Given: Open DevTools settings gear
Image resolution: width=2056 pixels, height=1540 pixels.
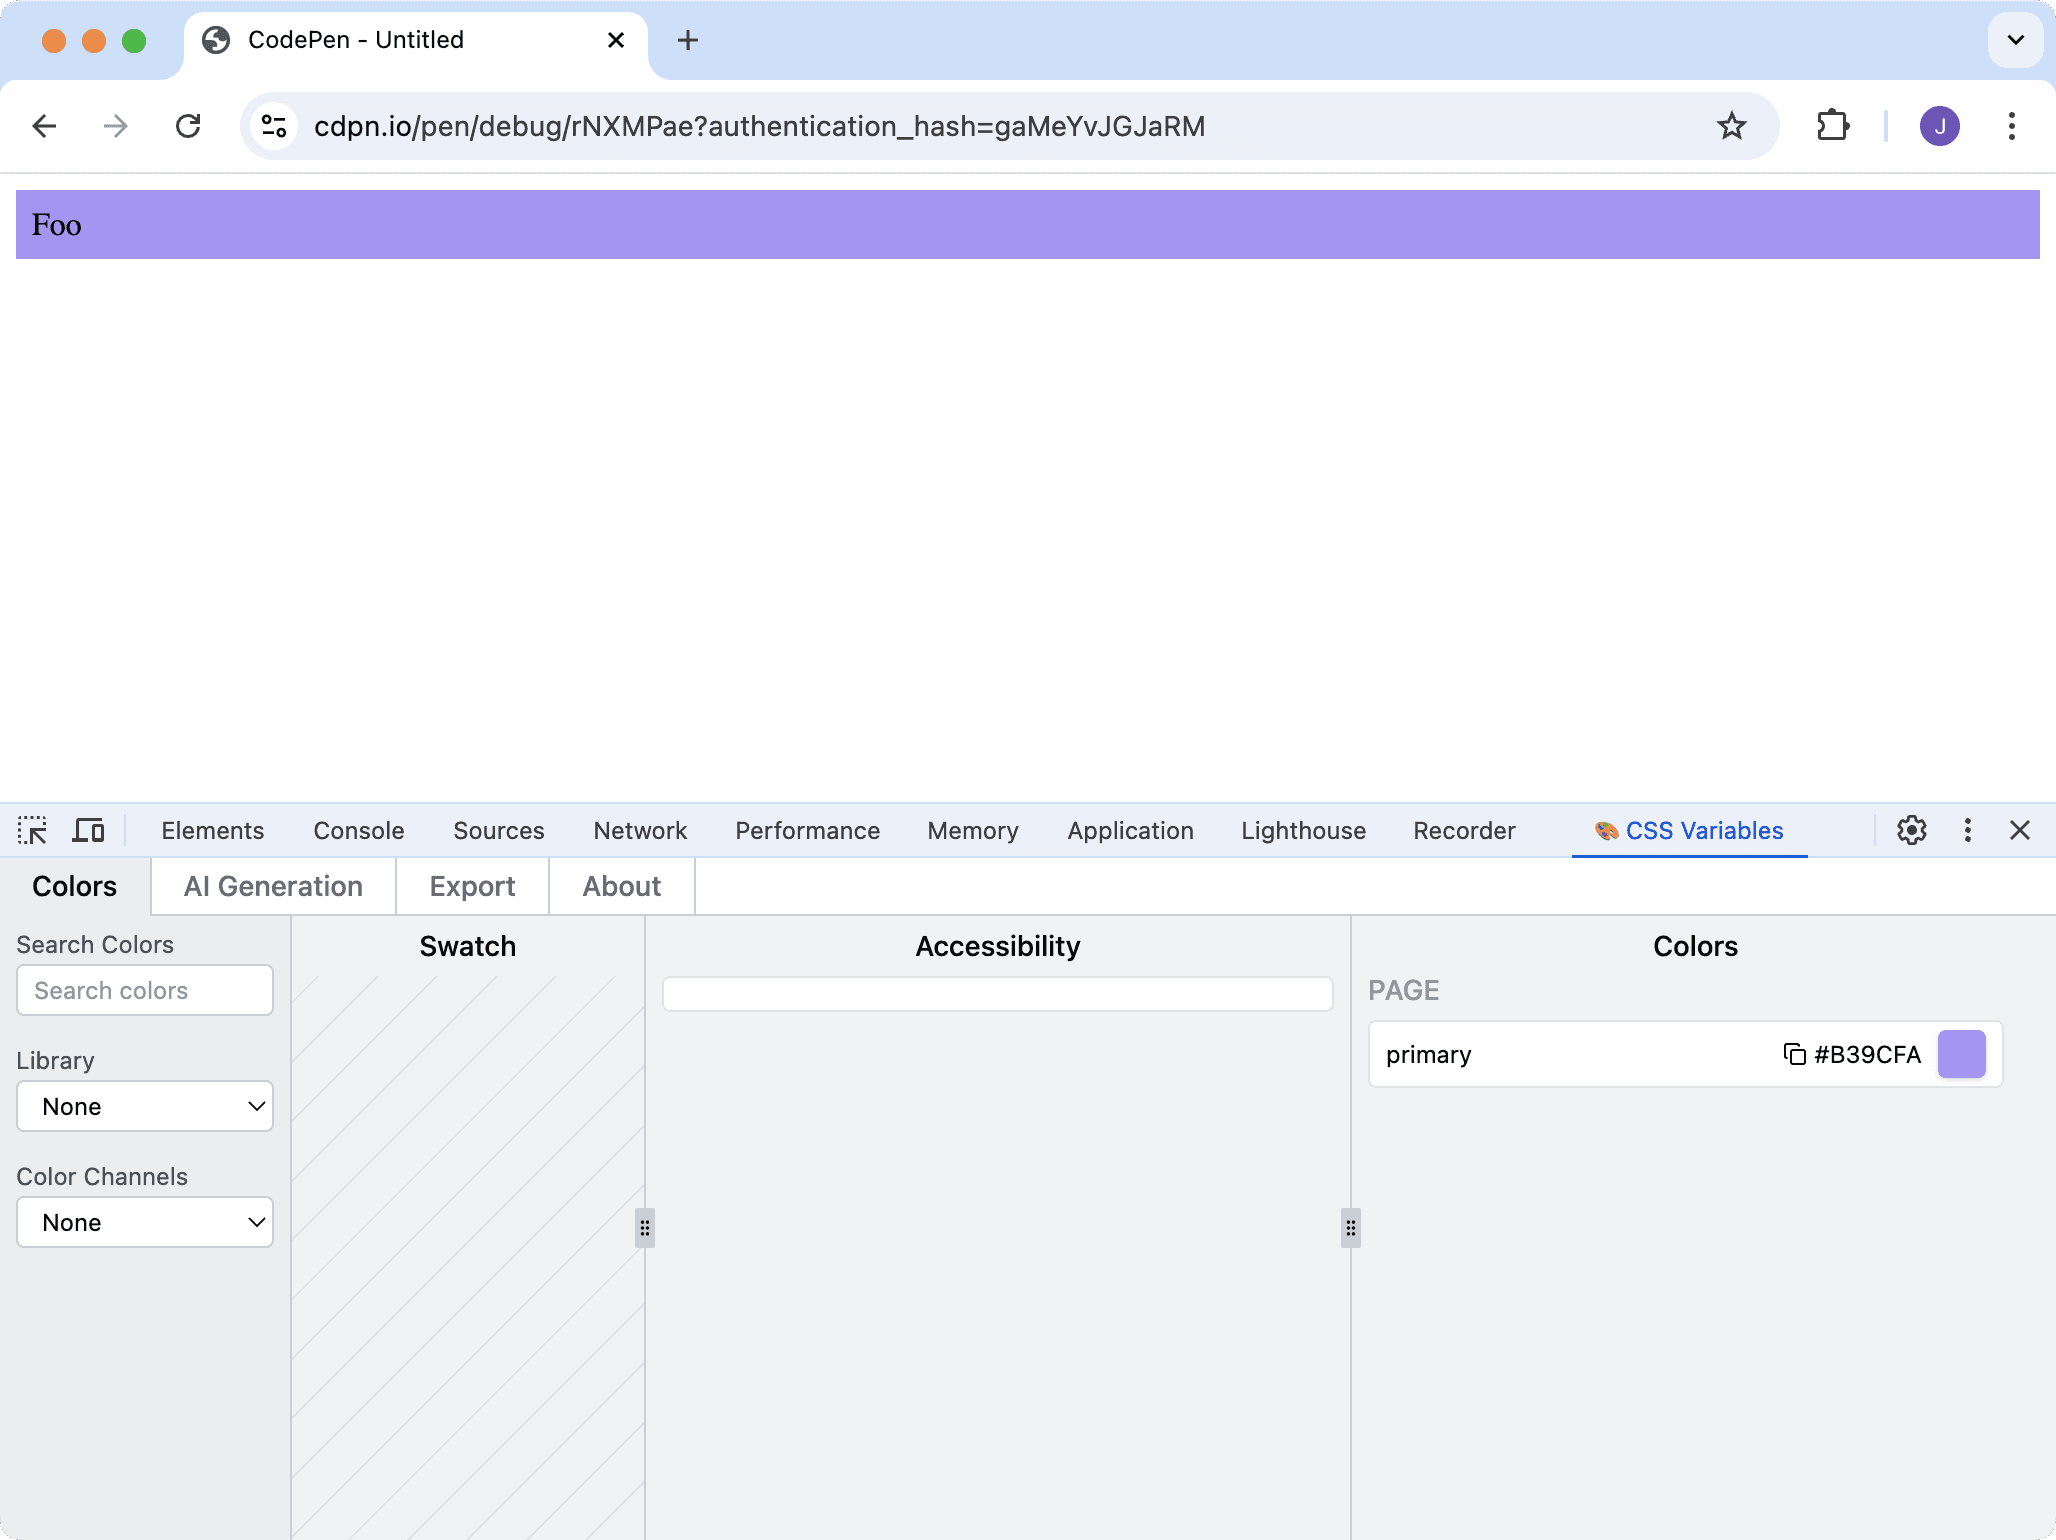Looking at the screenshot, I should click(1911, 830).
